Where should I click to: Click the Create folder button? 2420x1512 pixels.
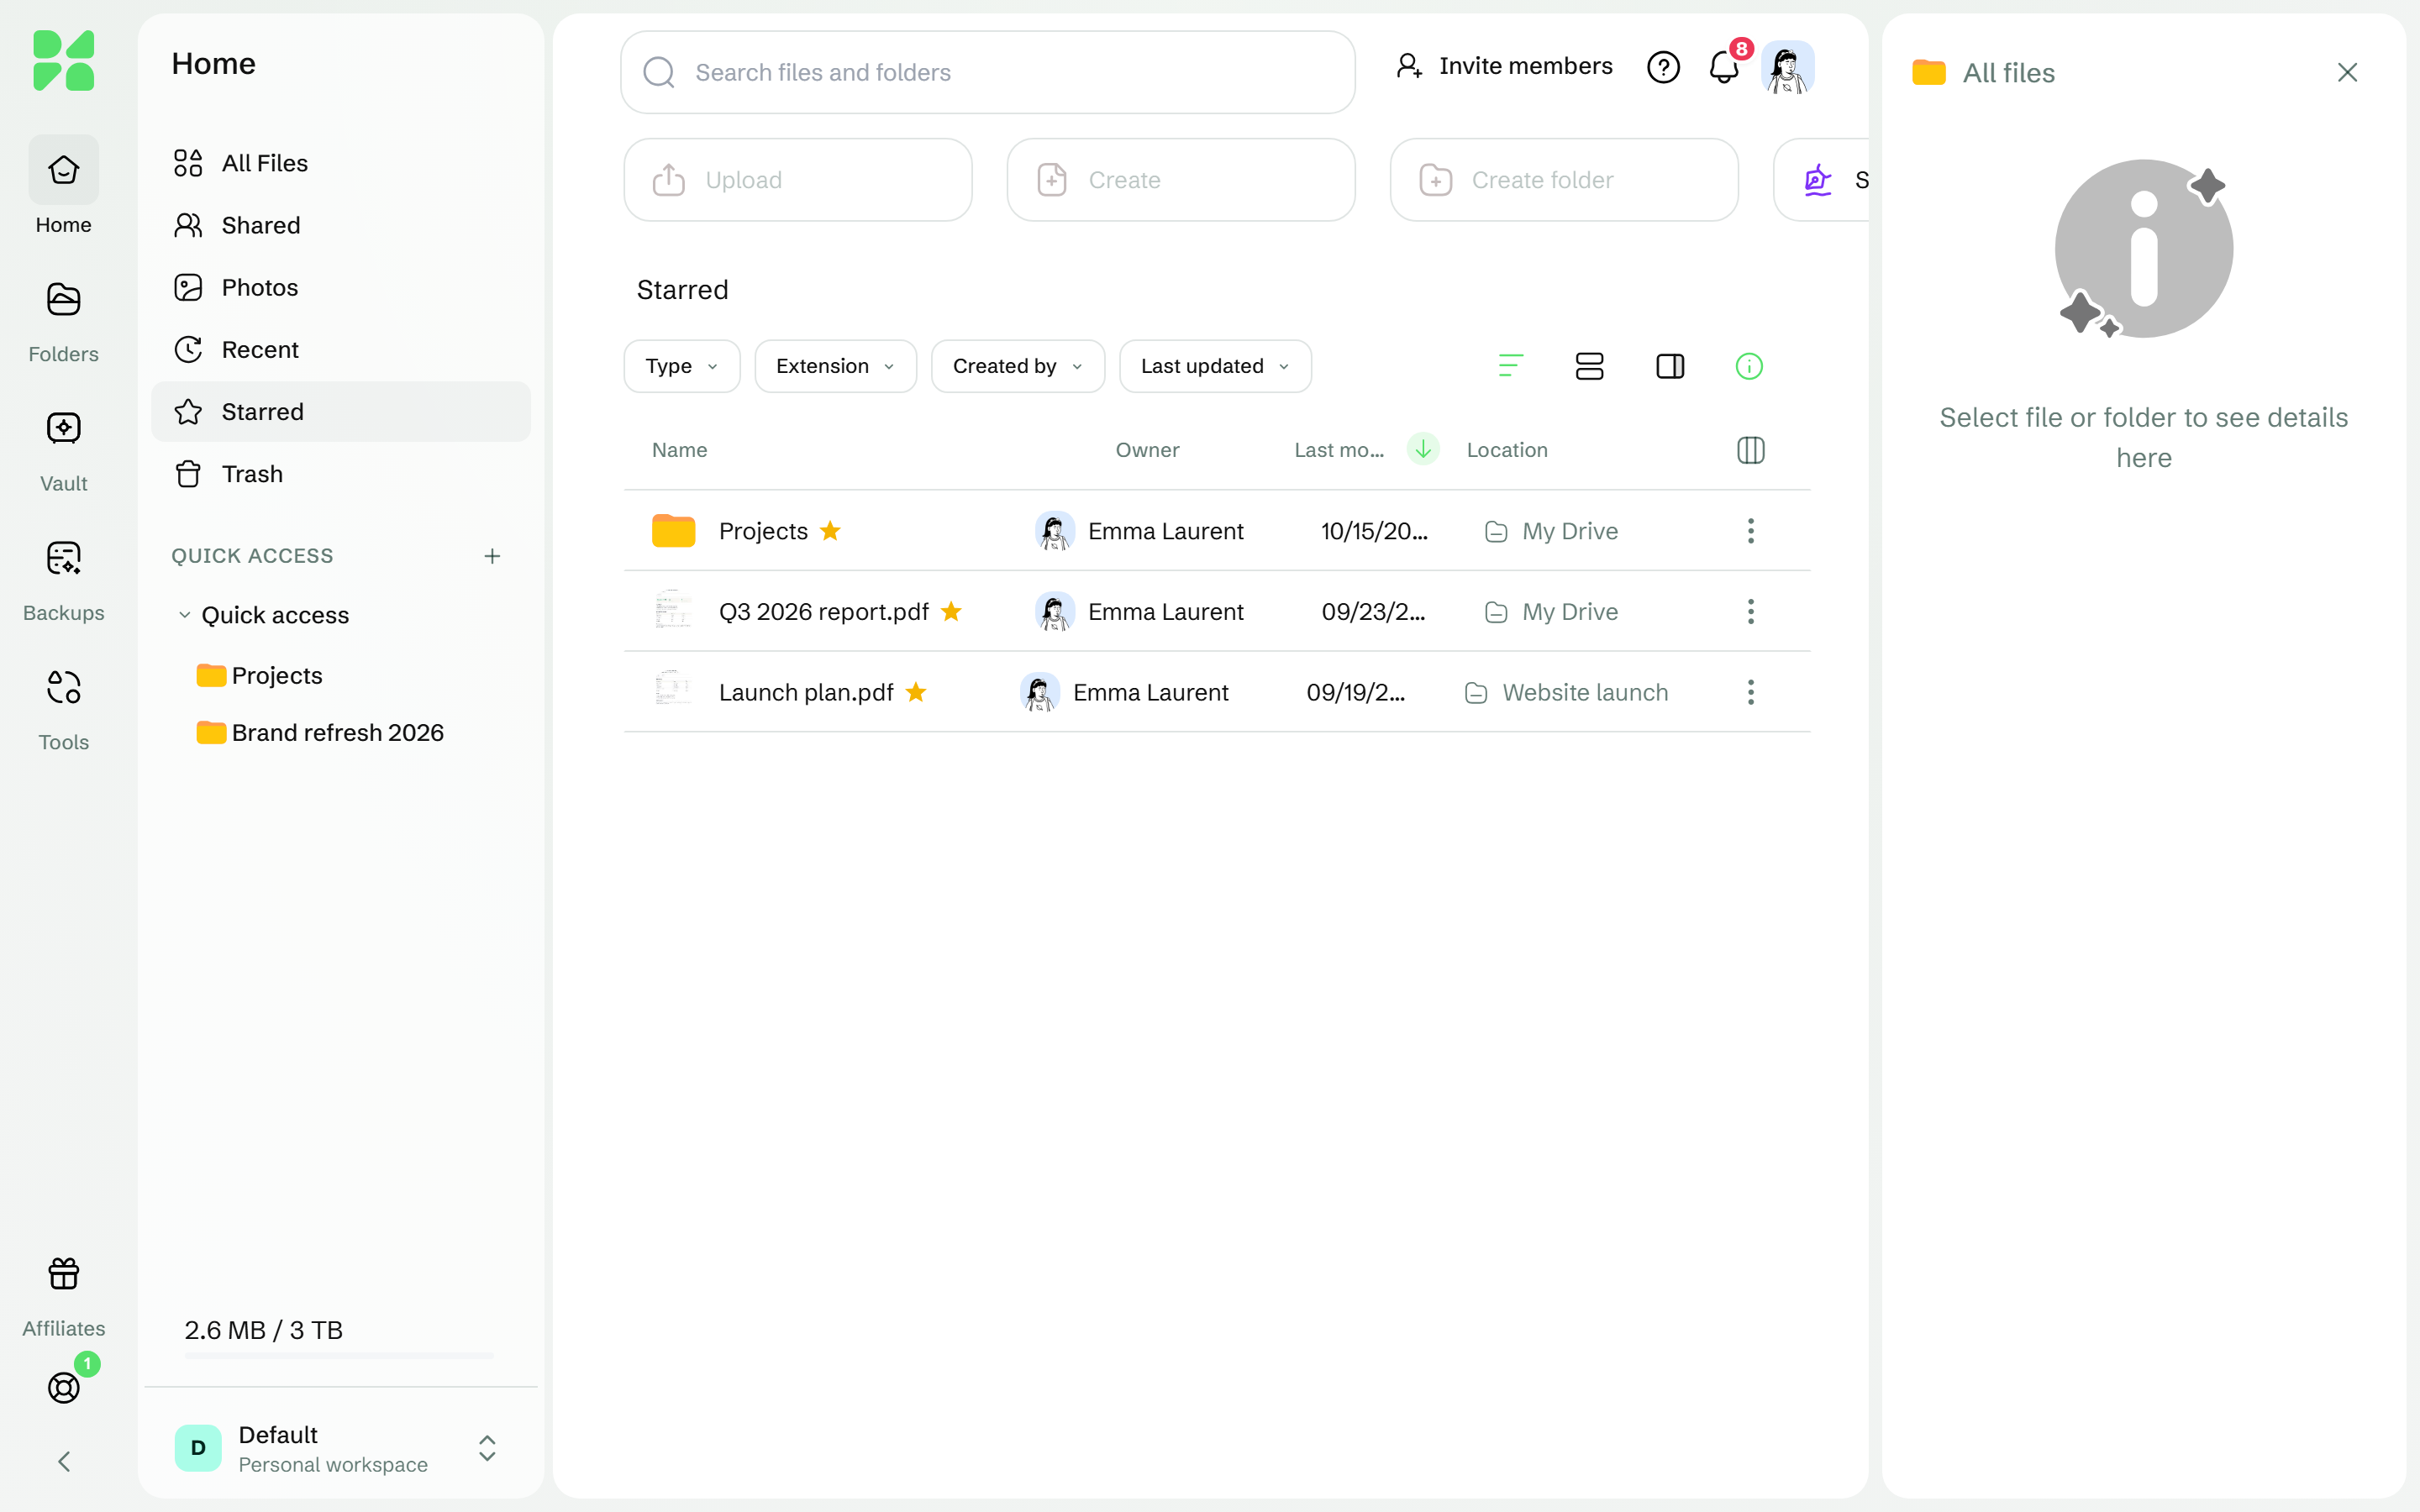[1564, 180]
